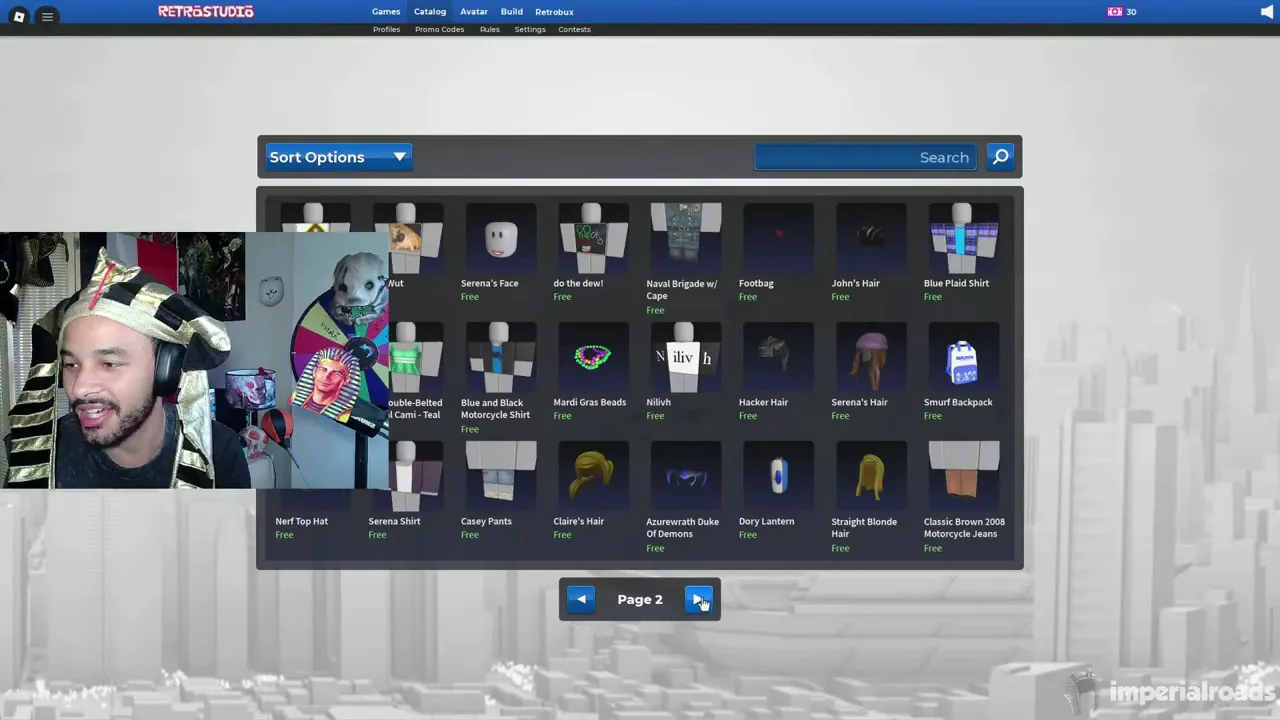Open the hamburger menu icon
The height and width of the screenshot is (720, 1280).
coord(47,16)
